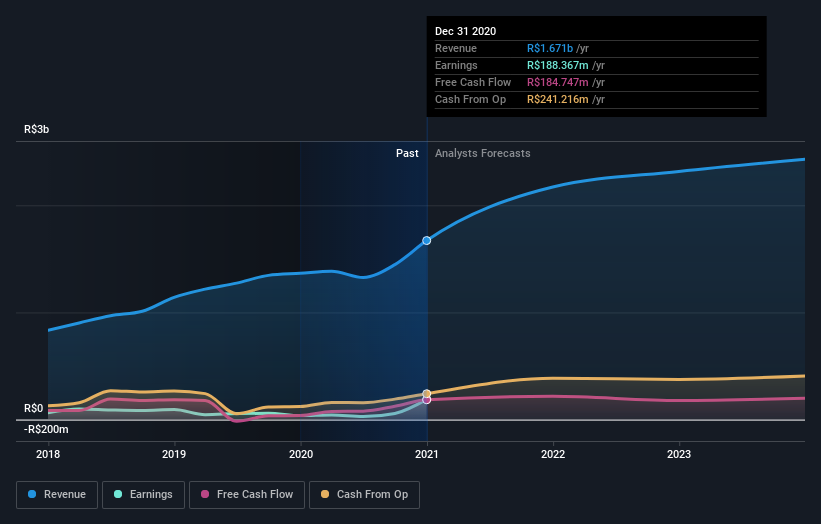Click the R$3b y-axis label

click(37, 129)
